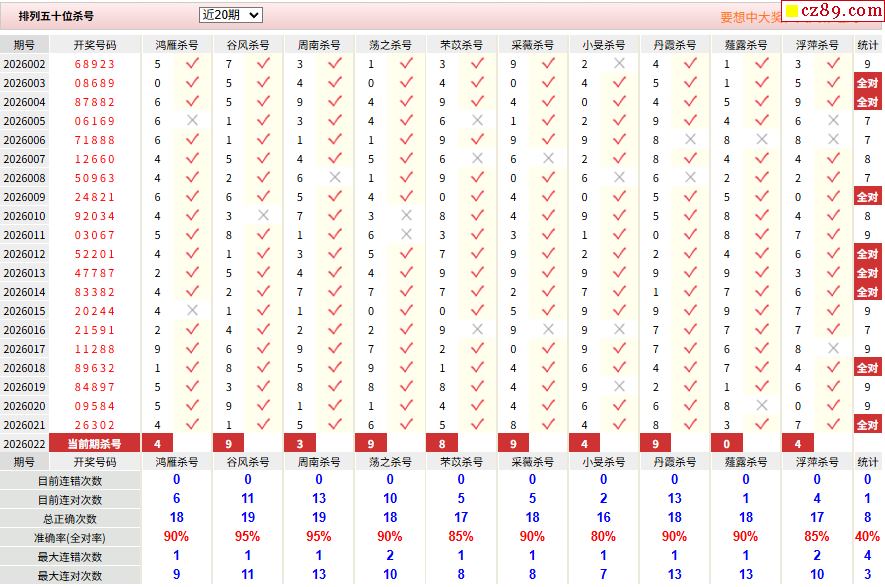Viewport: 885px width, 587px height.
Task: Click the 目前连对次数 row label
Action: 70,500
